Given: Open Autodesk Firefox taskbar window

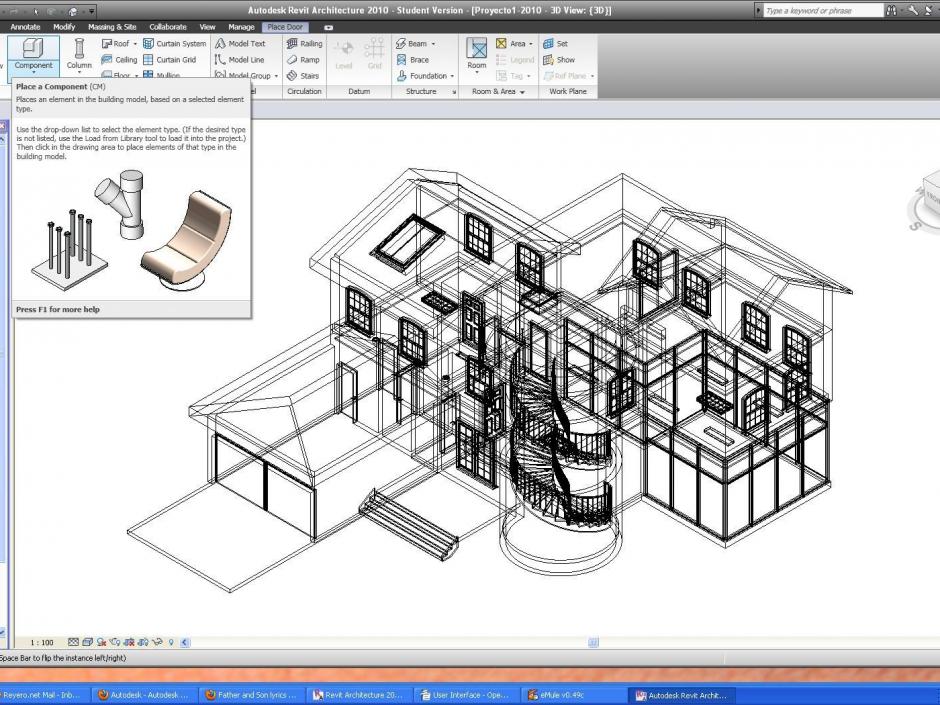Looking at the screenshot, I should point(144,695).
